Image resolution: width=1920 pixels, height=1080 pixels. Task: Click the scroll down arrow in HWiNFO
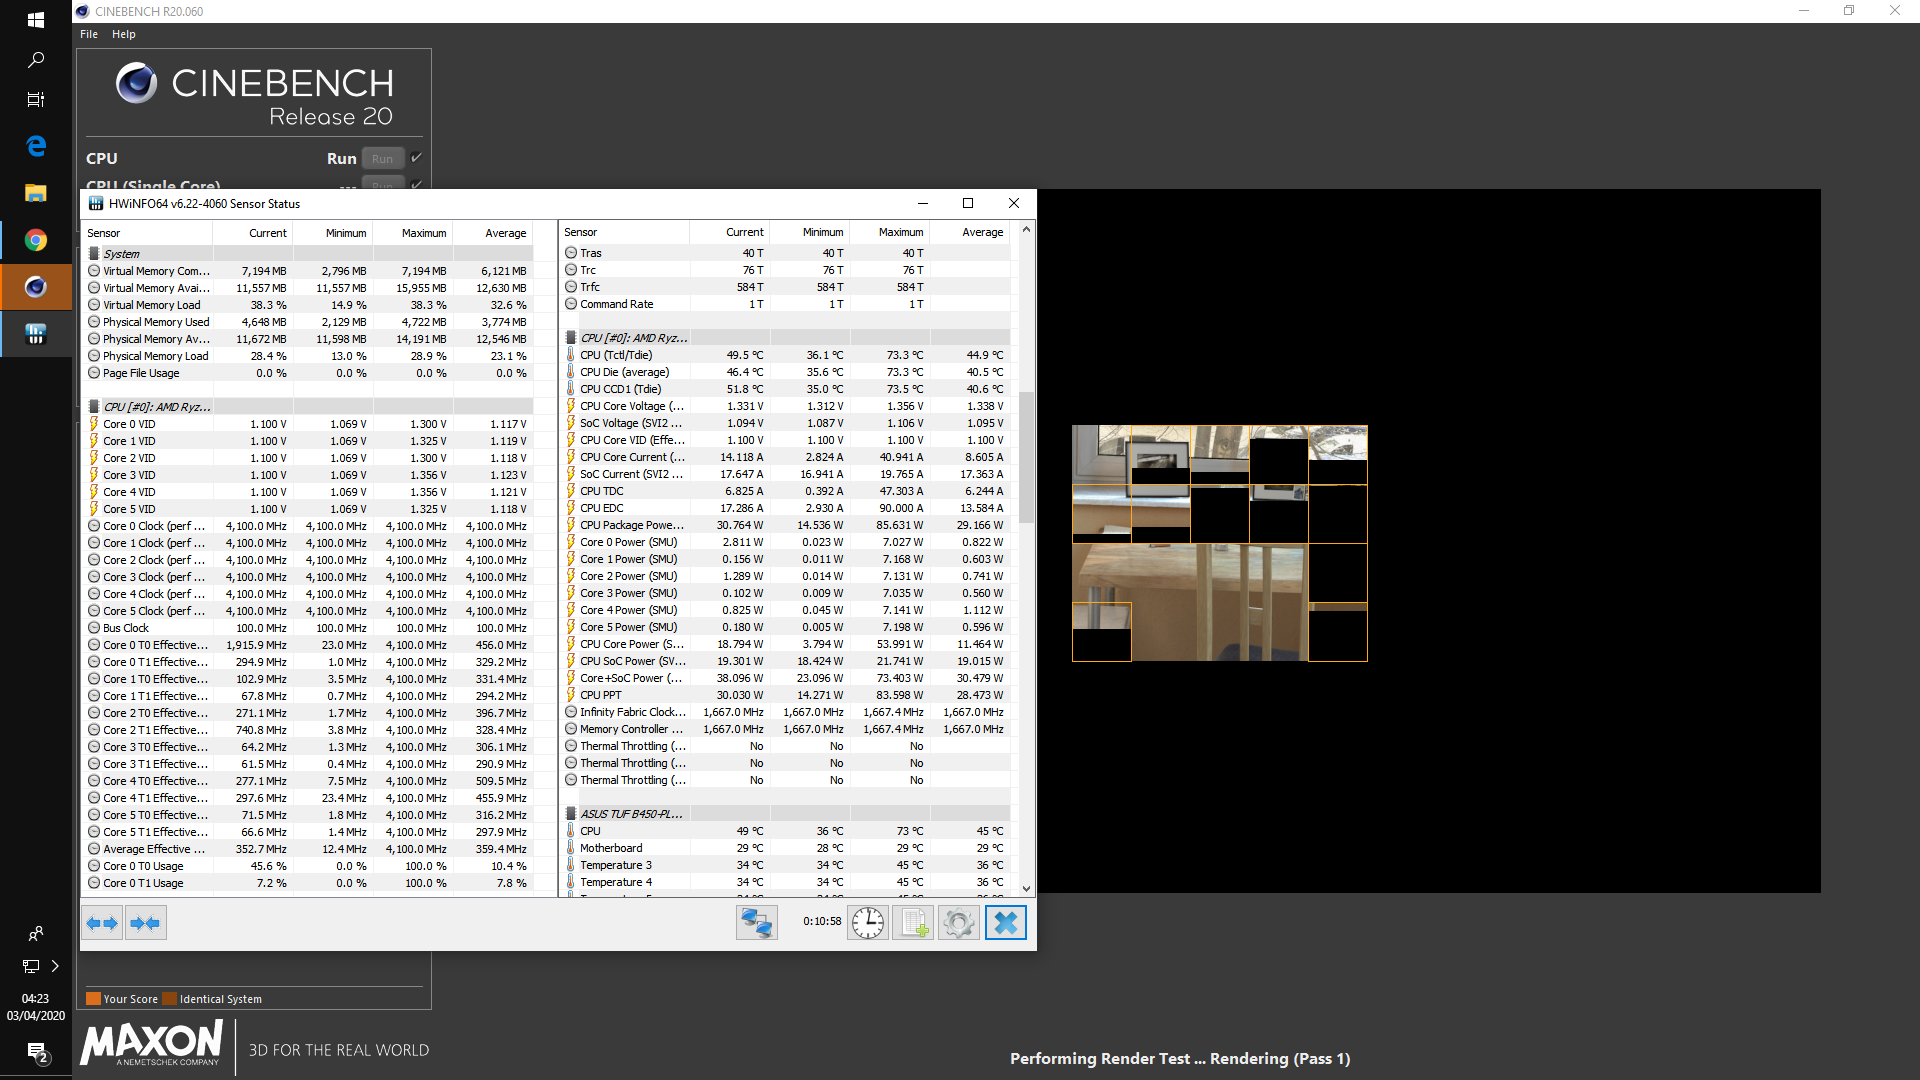click(1026, 888)
